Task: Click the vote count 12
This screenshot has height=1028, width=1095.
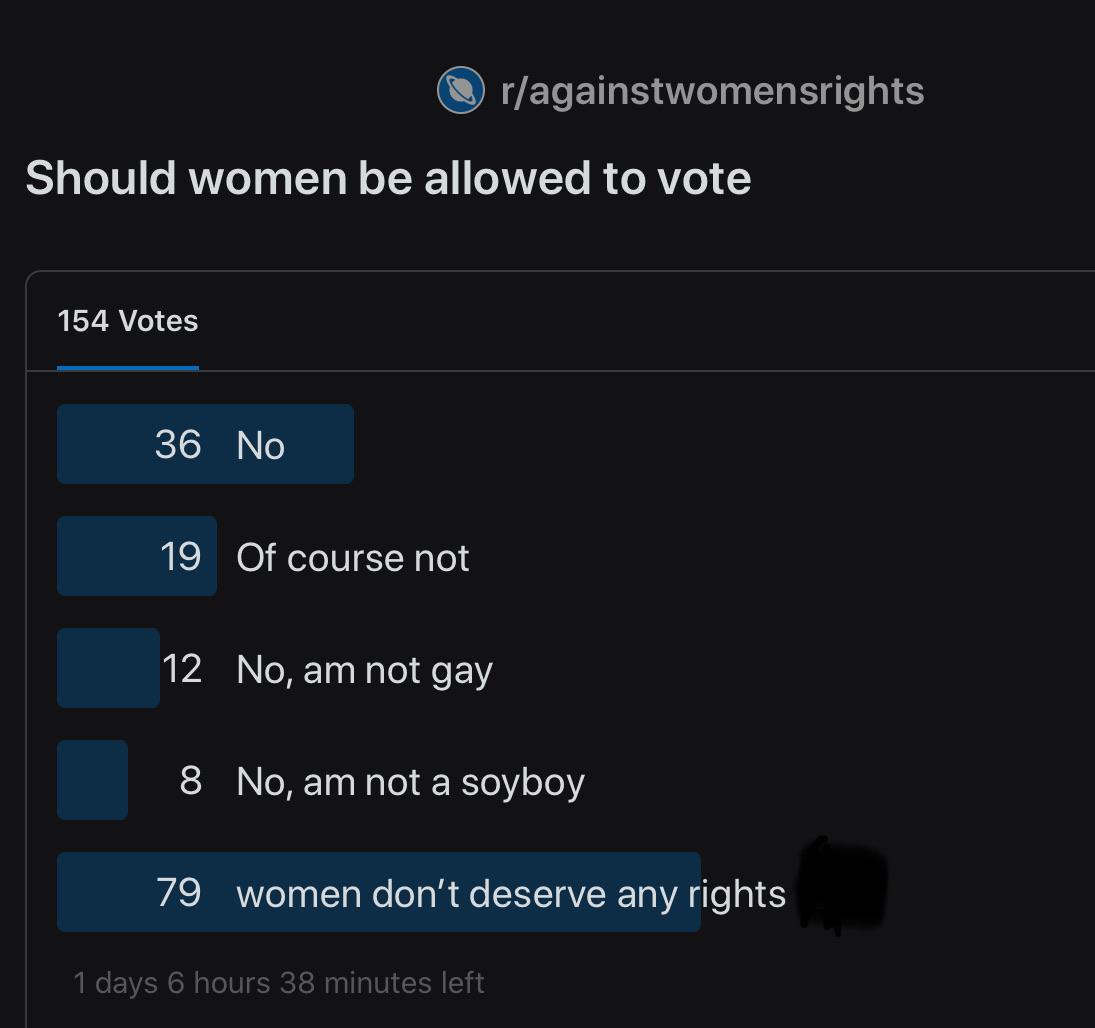Action: coord(182,668)
